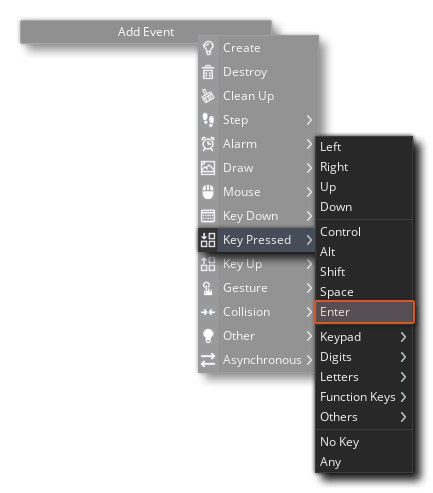Choose the Control key option
The image size is (433, 493).
pyautogui.click(x=364, y=232)
